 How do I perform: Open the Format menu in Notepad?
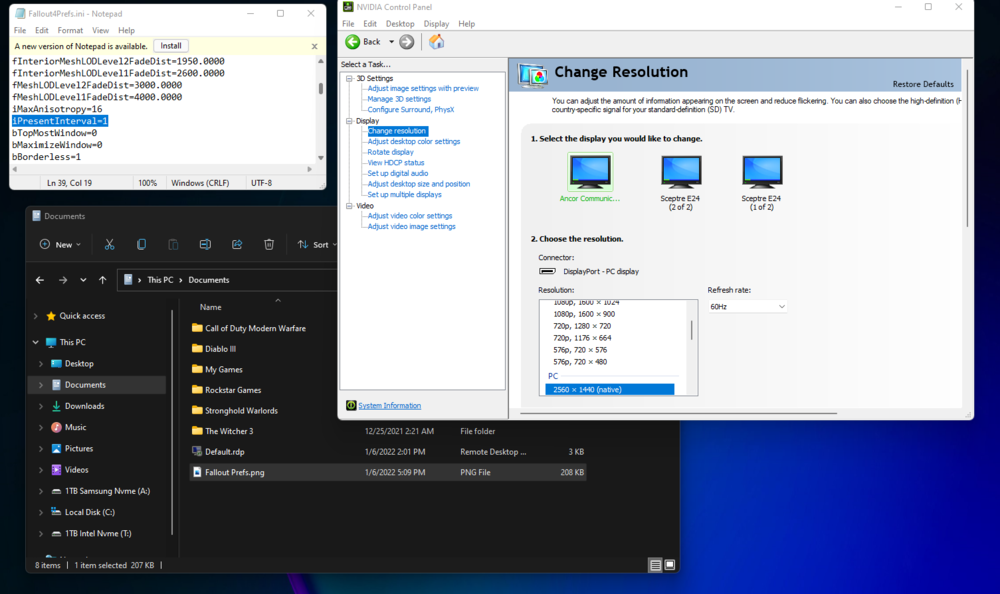[70, 31]
